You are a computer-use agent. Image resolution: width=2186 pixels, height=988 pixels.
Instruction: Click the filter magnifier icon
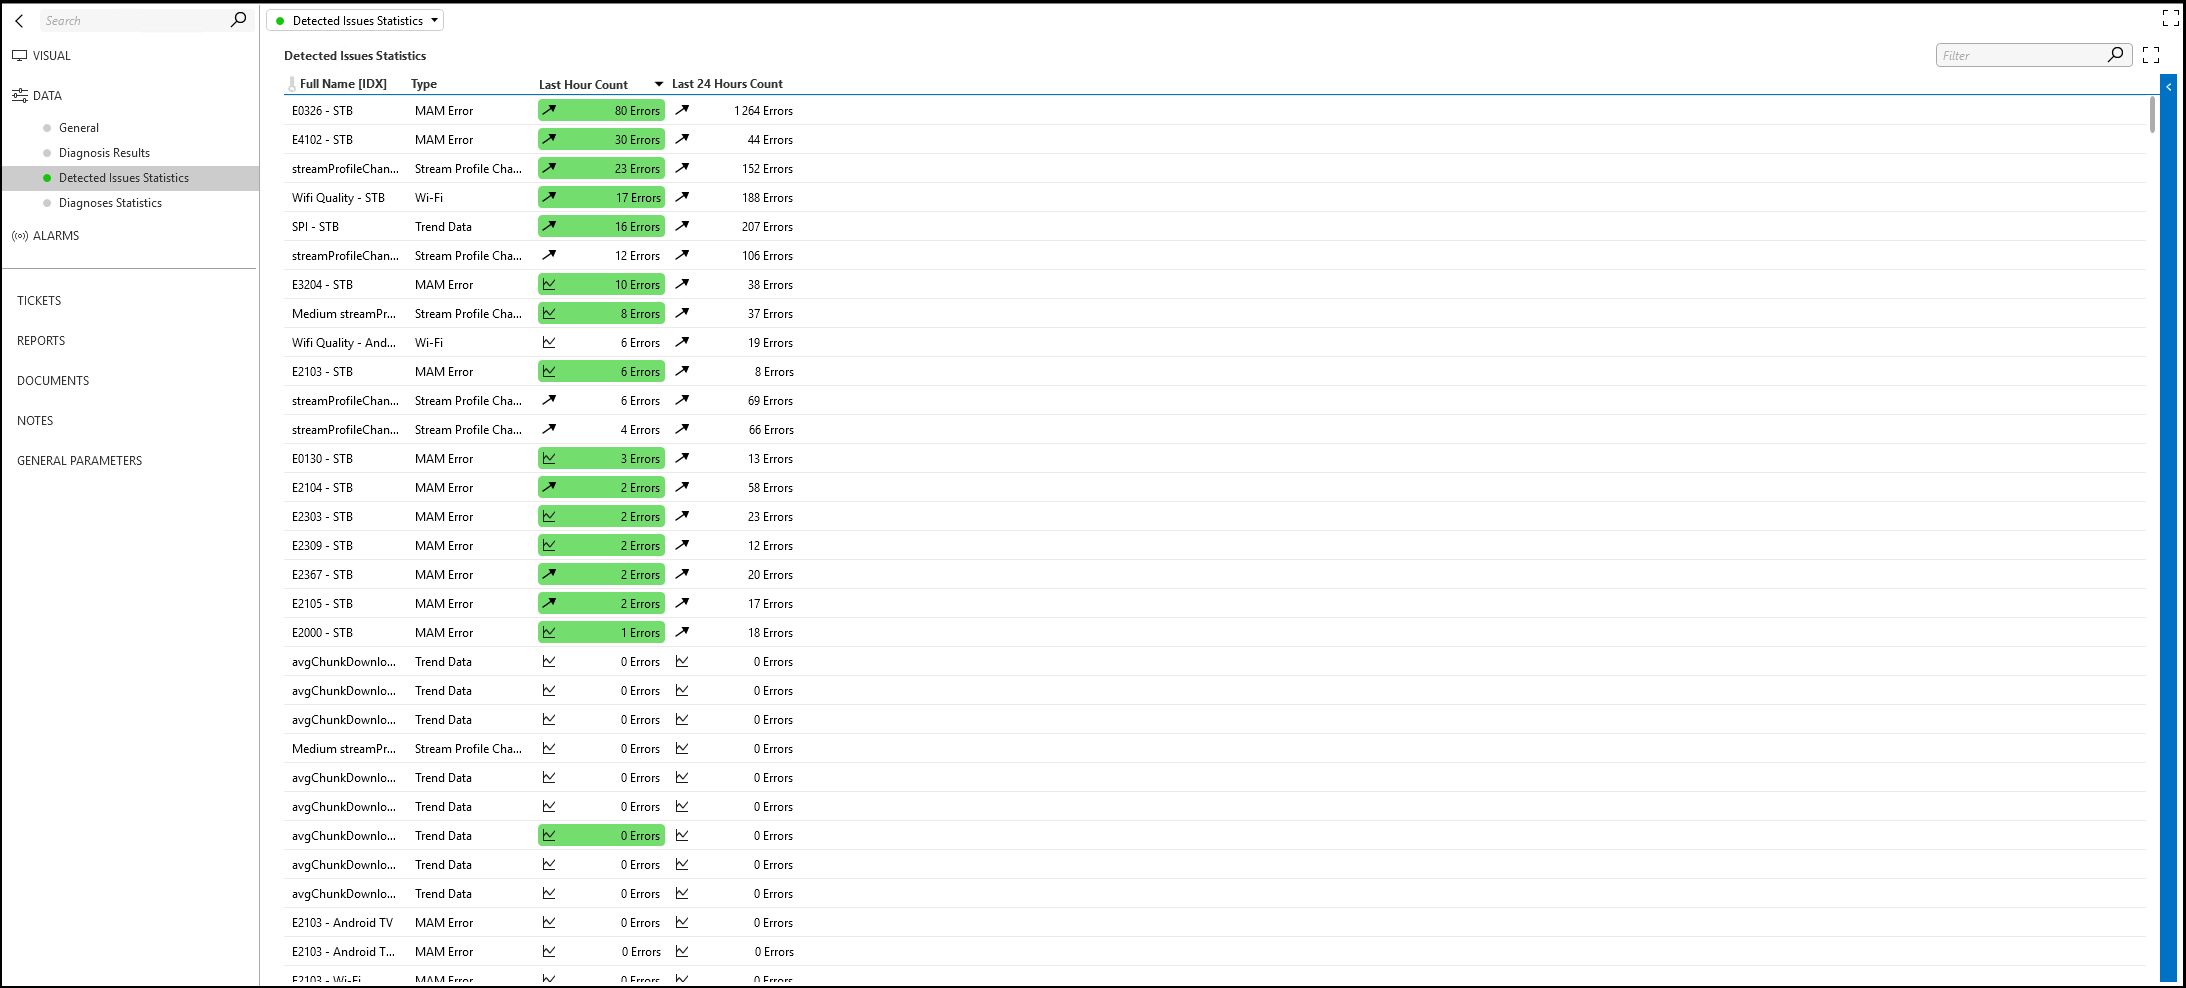tap(2115, 55)
